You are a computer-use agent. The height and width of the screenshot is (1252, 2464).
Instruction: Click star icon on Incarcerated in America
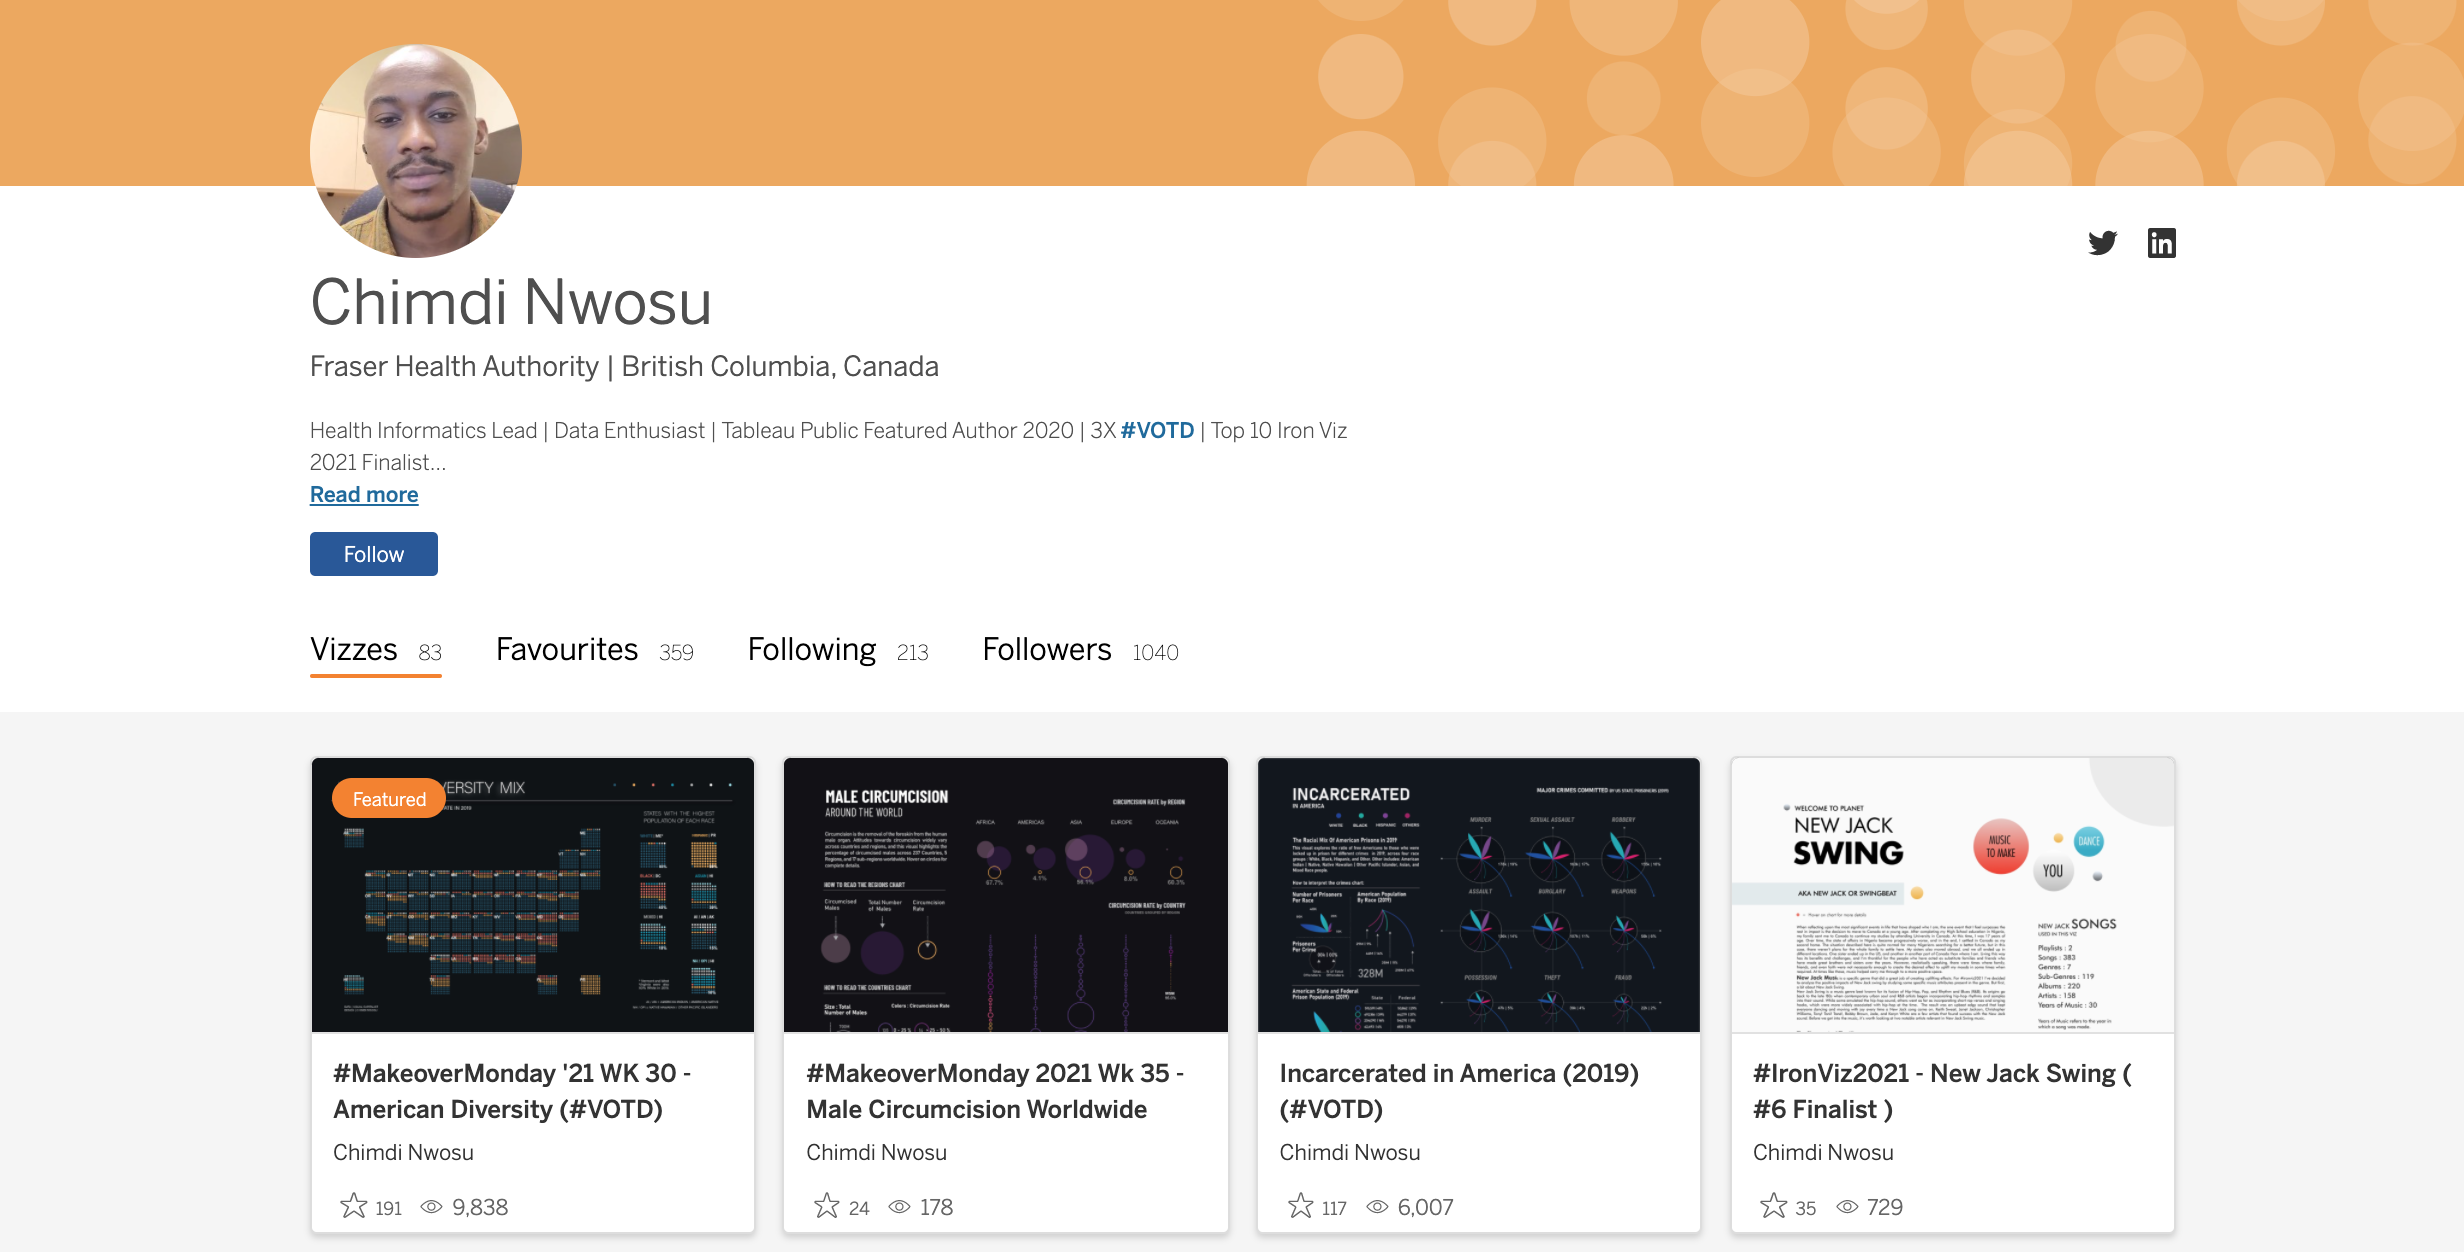[x=1300, y=1206]
